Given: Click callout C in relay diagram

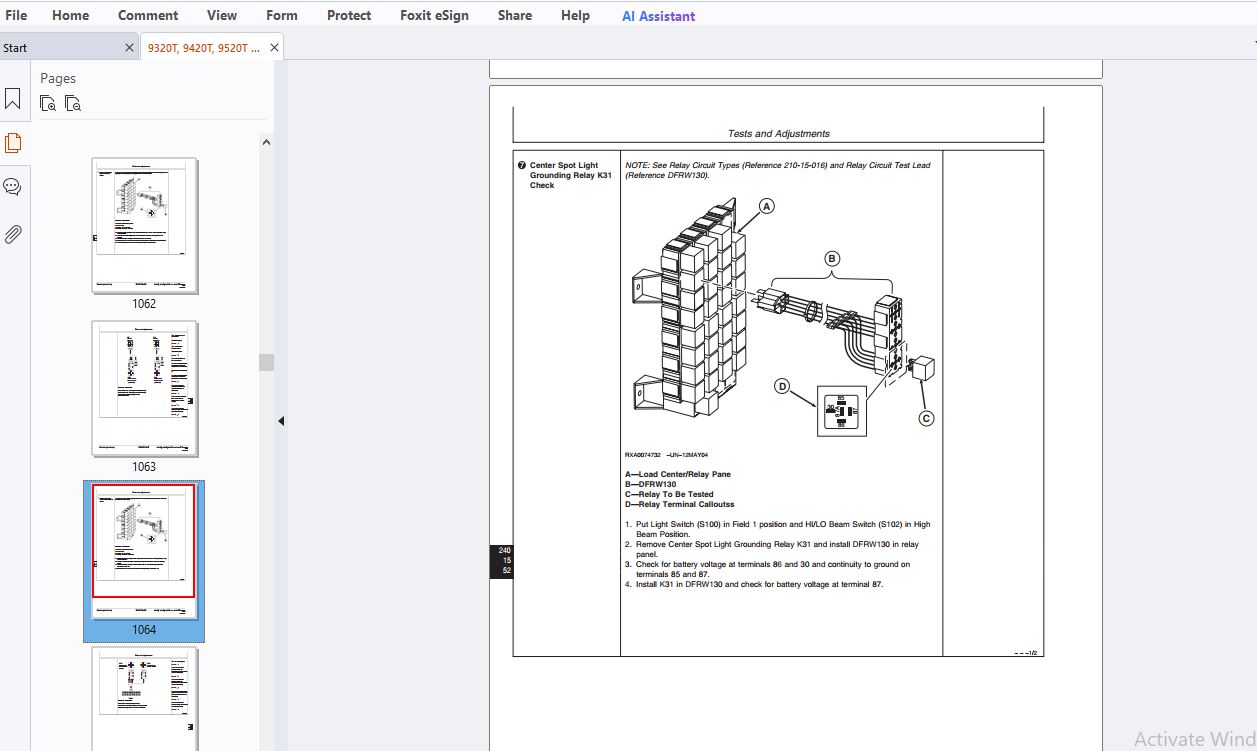Looking at the screenshot, I should tap(926, 418).
